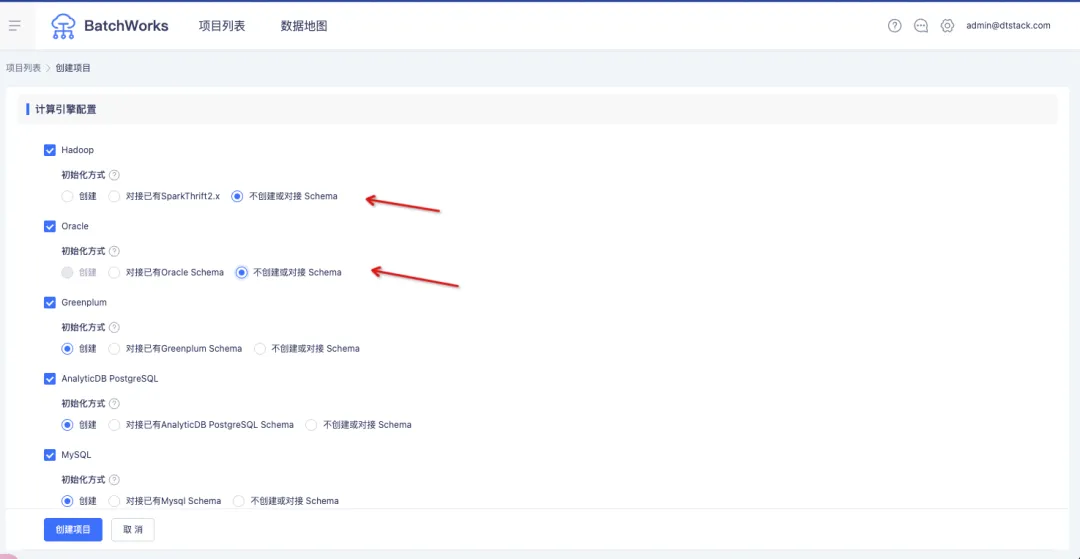Screen dimensions: 1080x559
Task: Open the admin@dtstack.com account menu
Action: point(1008,25)
